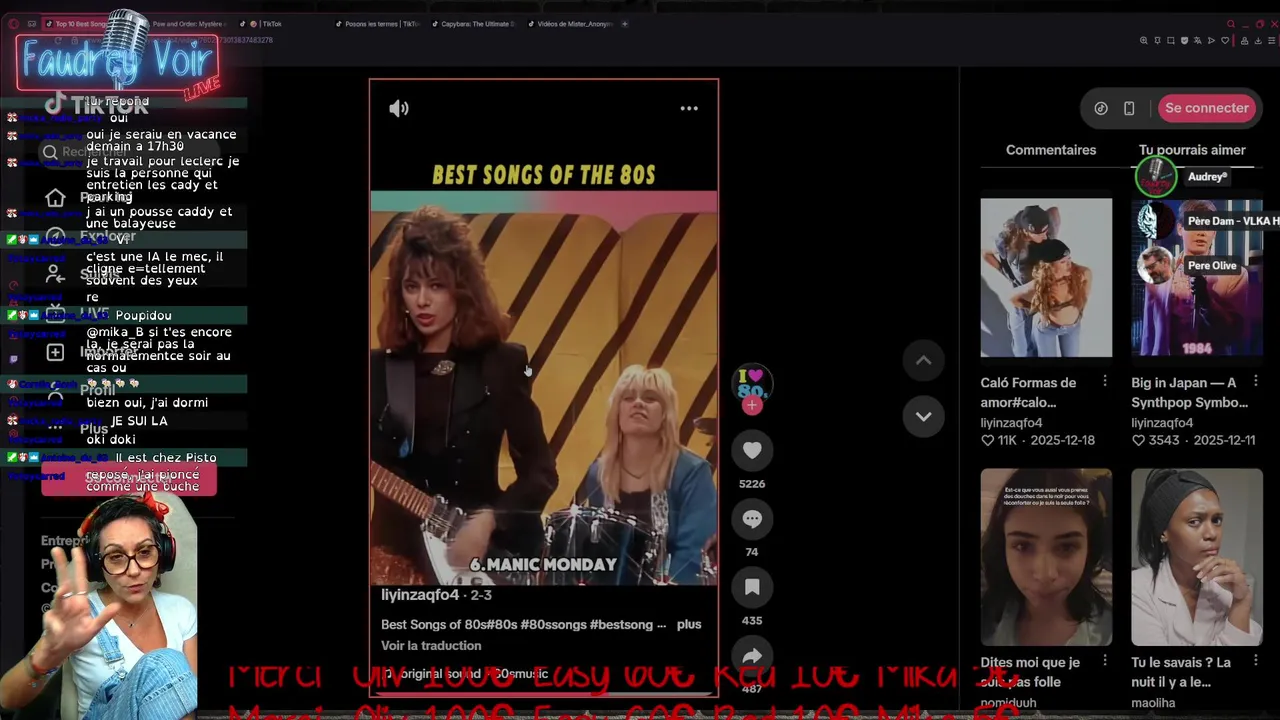This screenshot has height=720, width=1280.
Task: Open the get-app phone icon
Action: click(1129, 108)
